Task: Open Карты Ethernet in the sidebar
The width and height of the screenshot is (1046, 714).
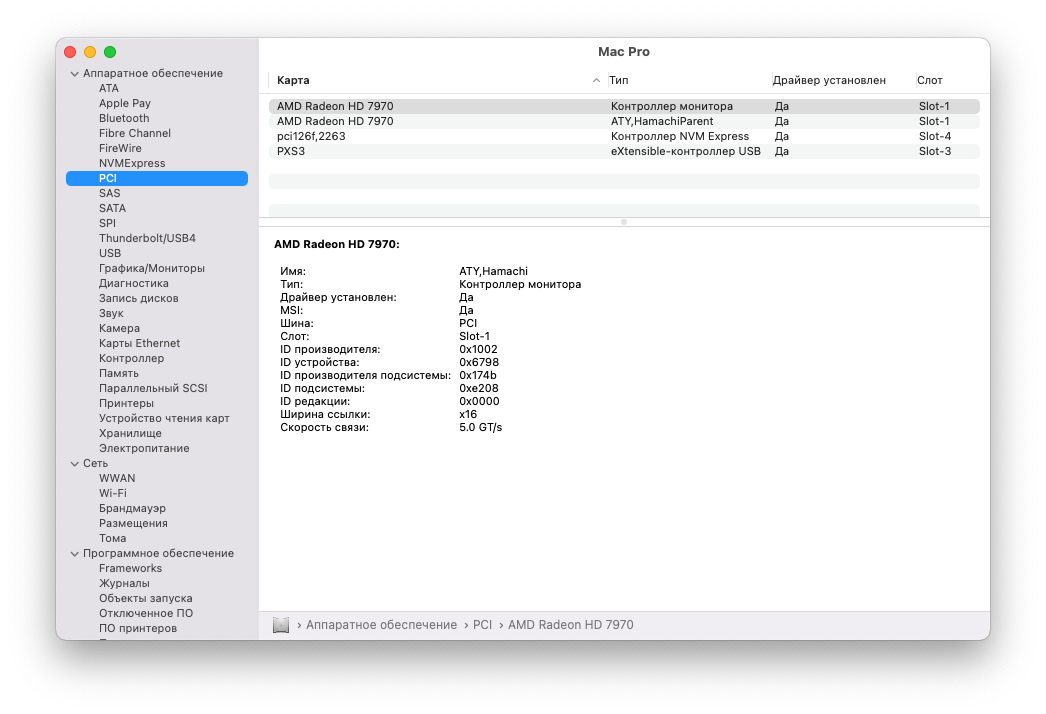Action: (x=139, y=344)
